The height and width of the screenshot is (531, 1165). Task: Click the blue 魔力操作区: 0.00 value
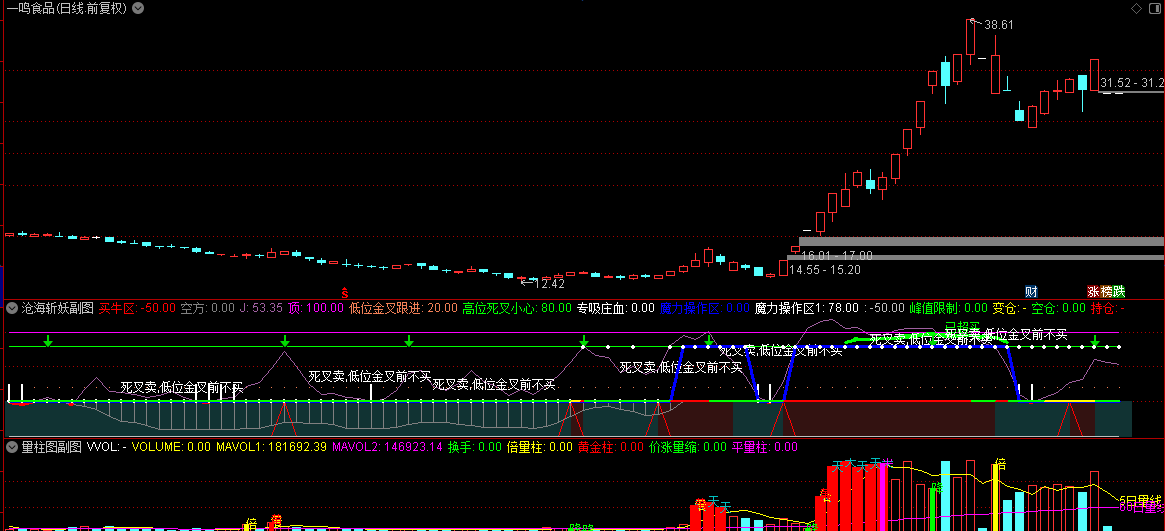tap(704, 307)
